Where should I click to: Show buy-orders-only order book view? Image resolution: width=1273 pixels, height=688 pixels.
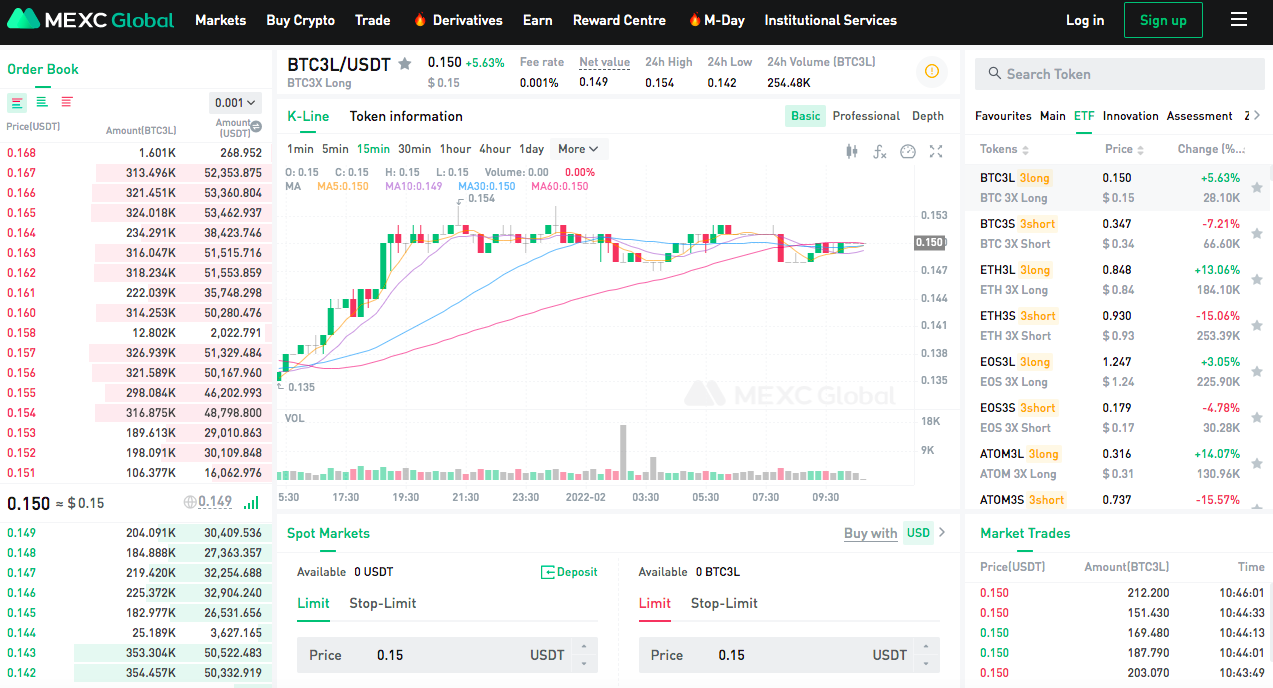[42, 102]
